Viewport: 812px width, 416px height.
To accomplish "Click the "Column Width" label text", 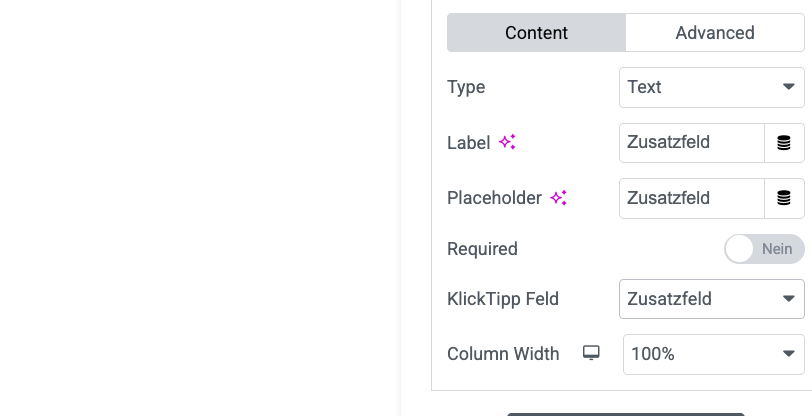I will pyautogui.click(x=503, y=354).
